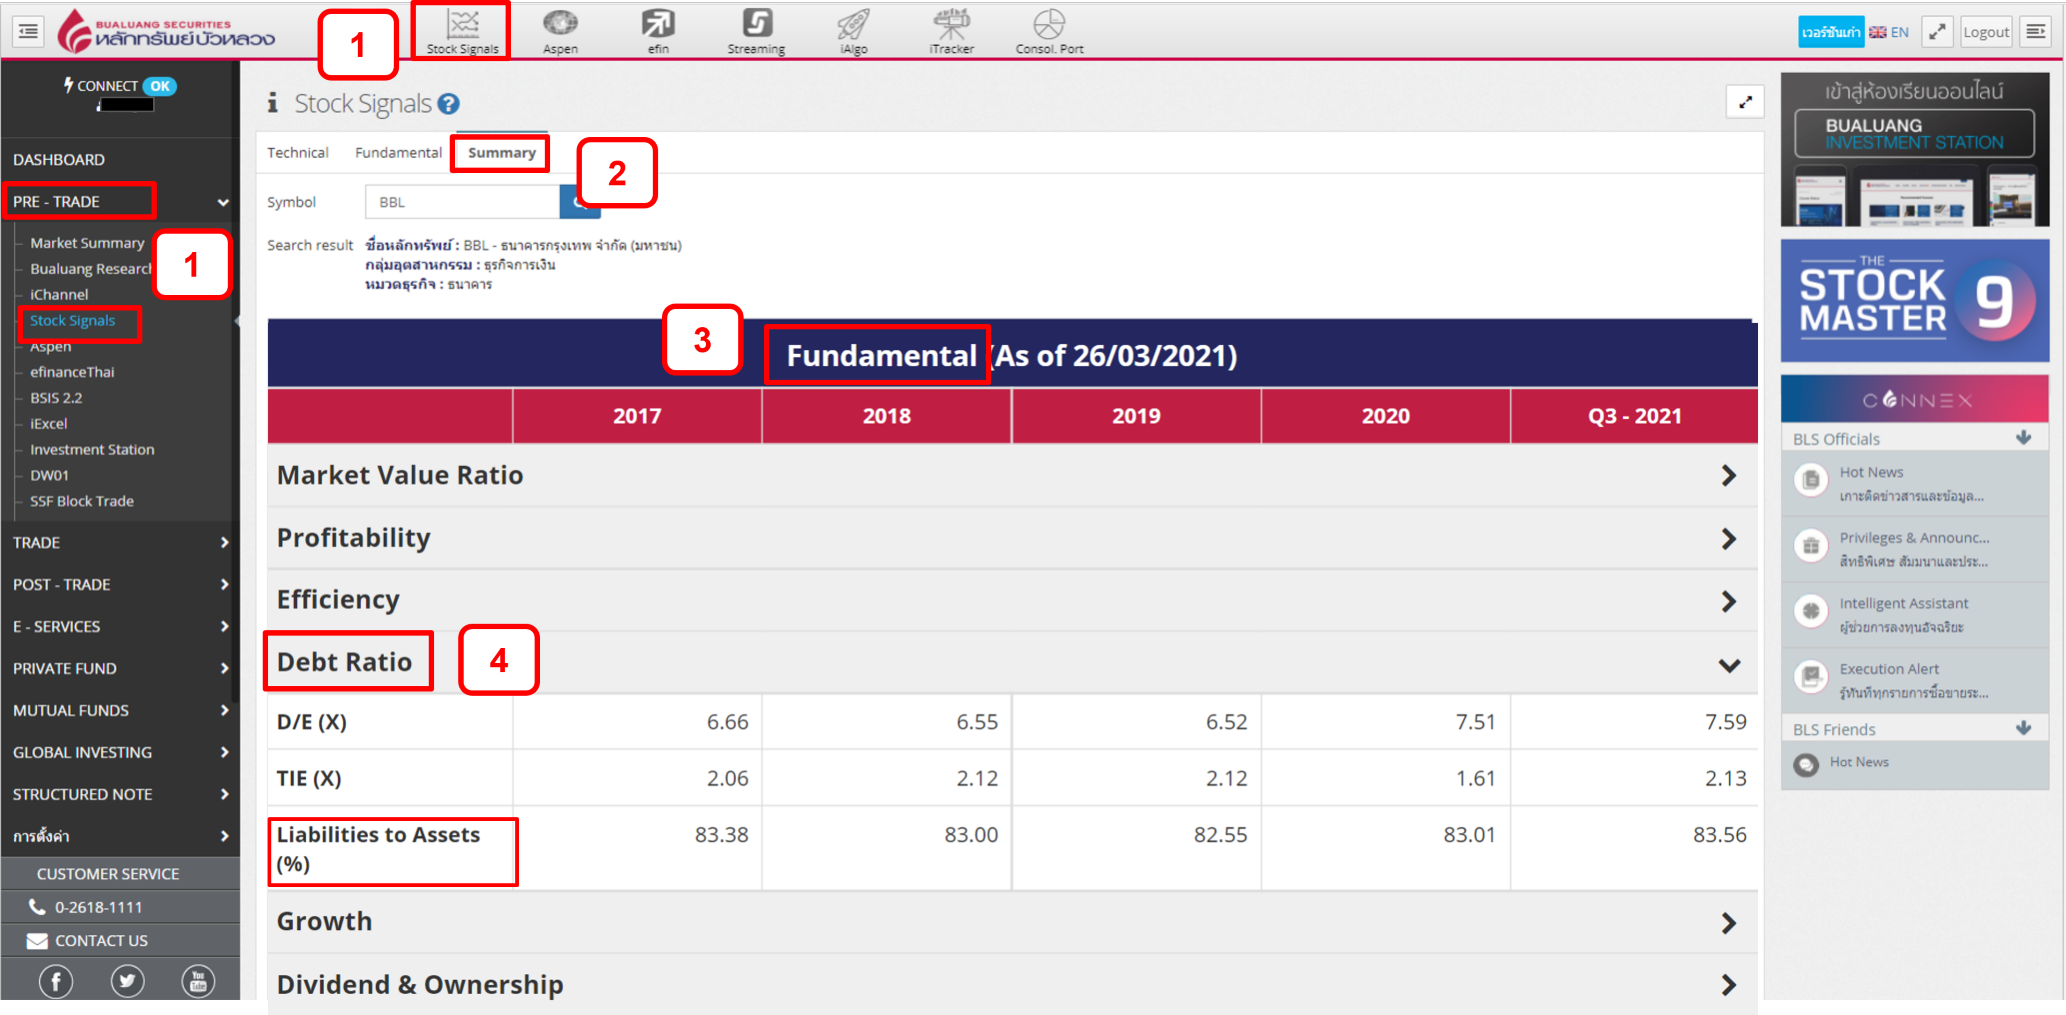Expand the Growth section
Screen dimensions: 2066x1015
[1012, 922]
